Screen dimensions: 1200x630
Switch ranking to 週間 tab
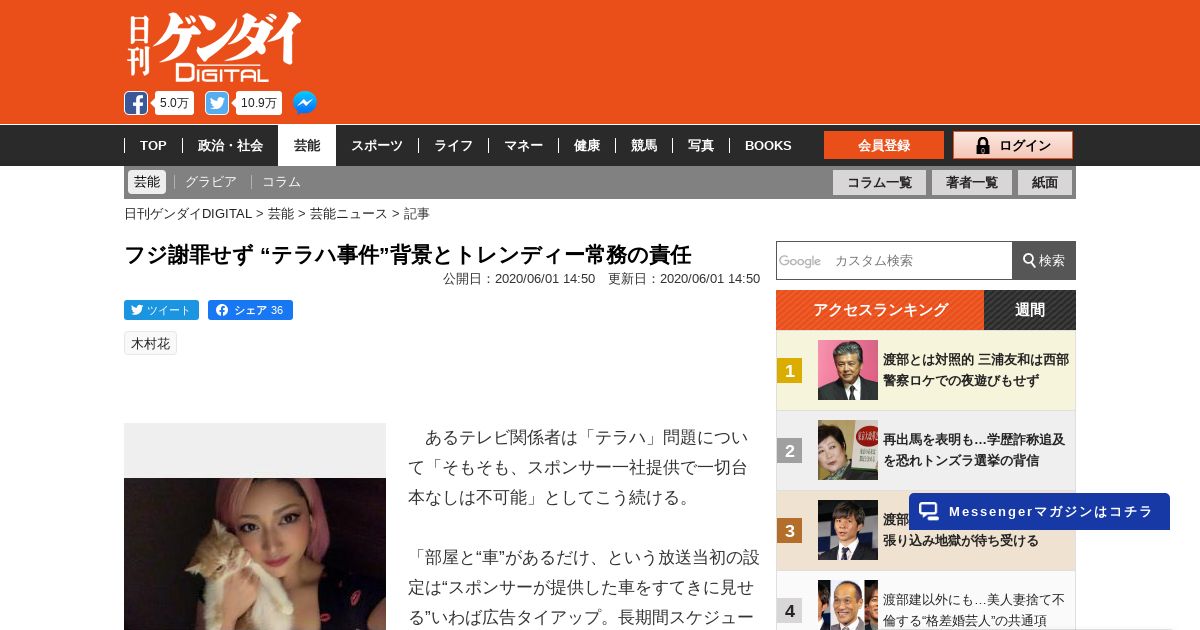tap(1030, 310)
